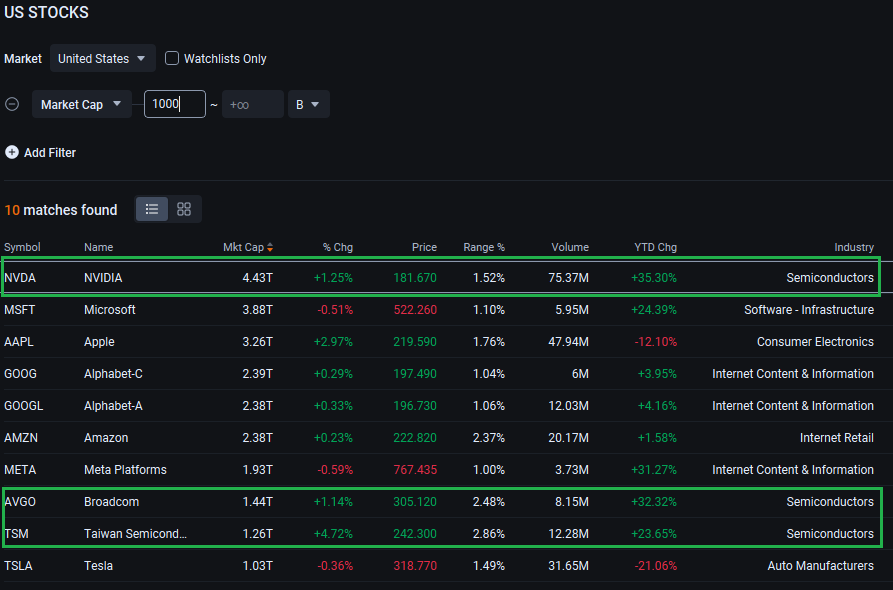Screen dimensions: 893x590
Task: Sort by the Industry column header
Action: pyautogui.click(x=854, y=247)
